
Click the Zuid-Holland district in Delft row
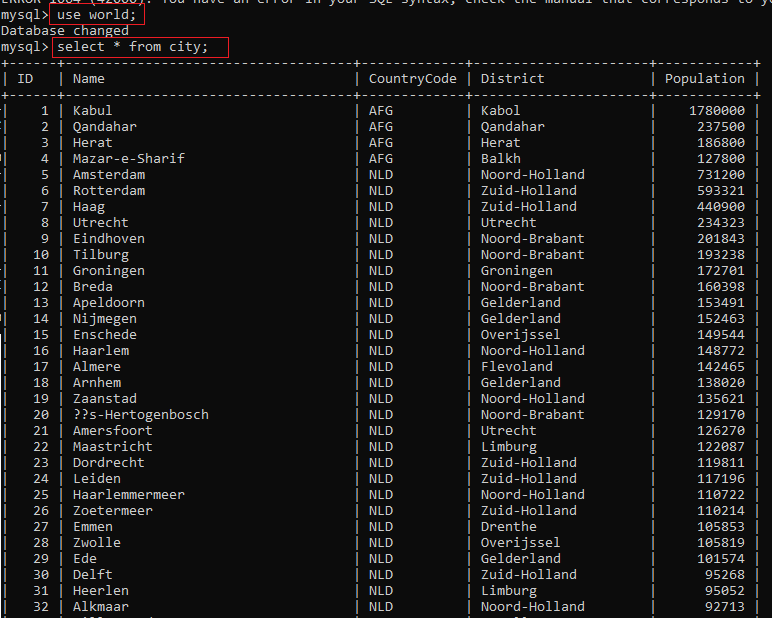point(529,575)
